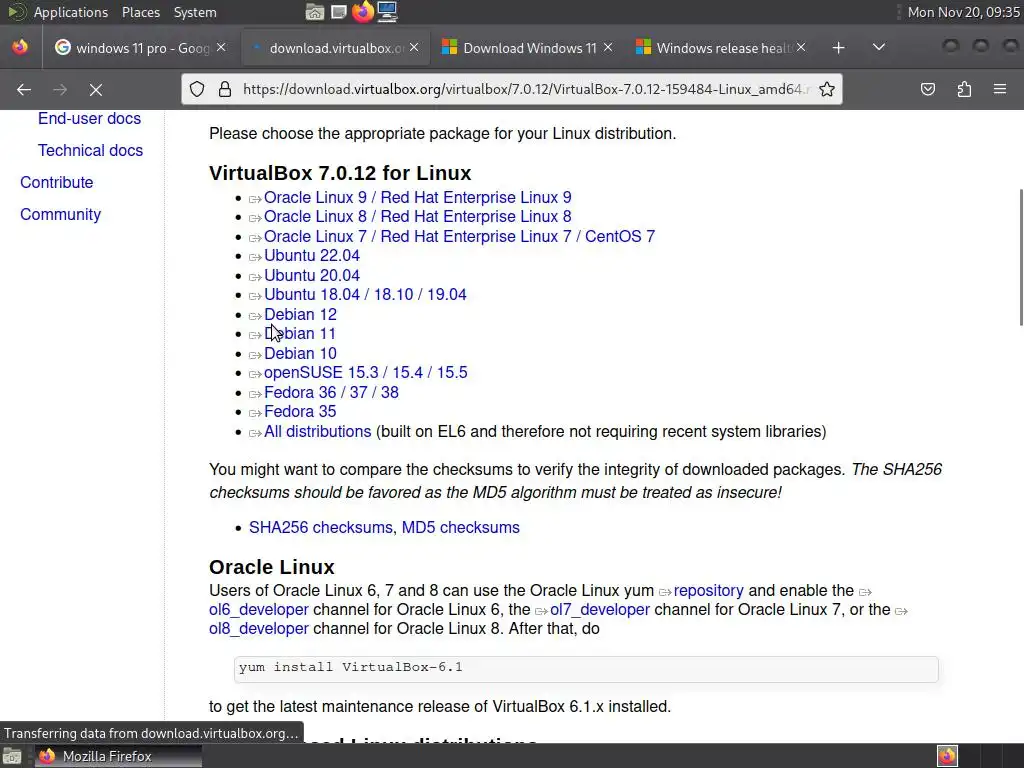
Task: Stop page loading with the X button
Action: (95, 89)
